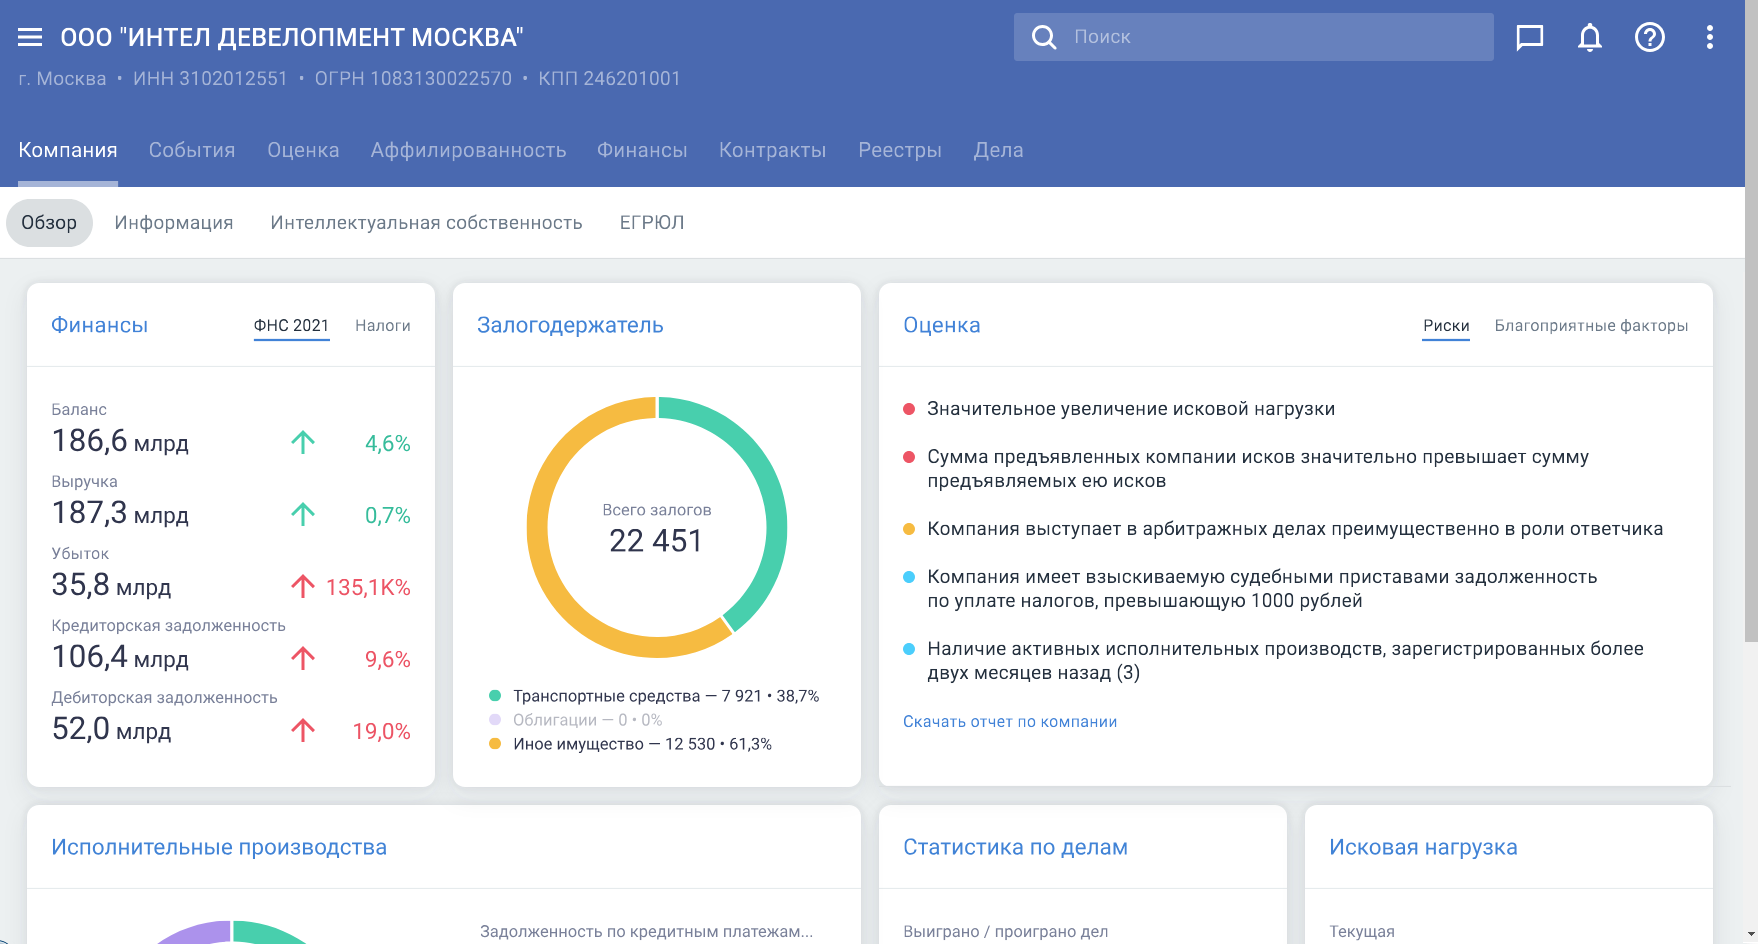Open the notifications bell
The height and width of the screenshot is (944, 1758).
click(x=1590, y=37)
